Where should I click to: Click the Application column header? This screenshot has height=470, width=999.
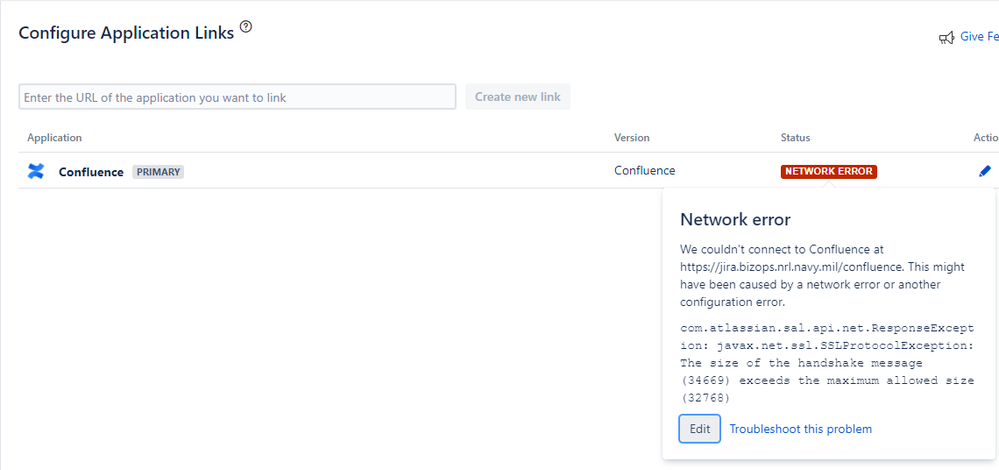tap(54, 138)
